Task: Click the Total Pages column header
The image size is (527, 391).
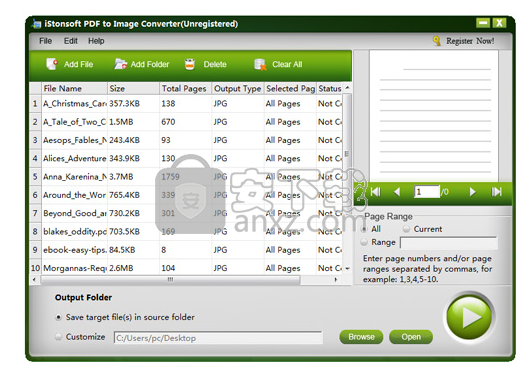Action: point(186,88)
